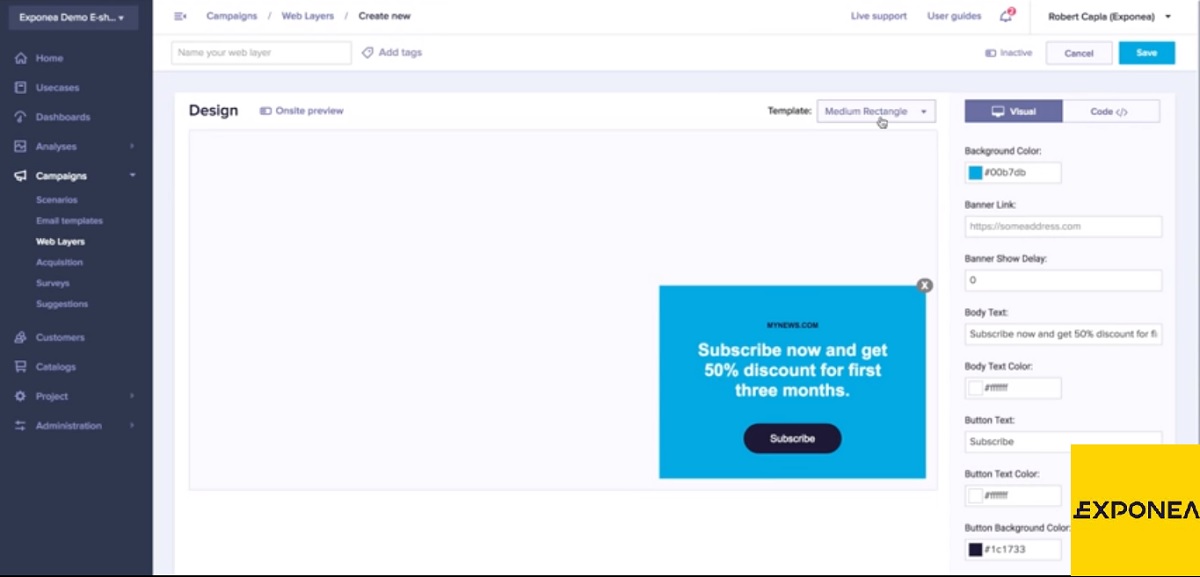Expand the Robert Capla account menu
This screenshot has height=577, width=1200.
(x=1108, y=16)
